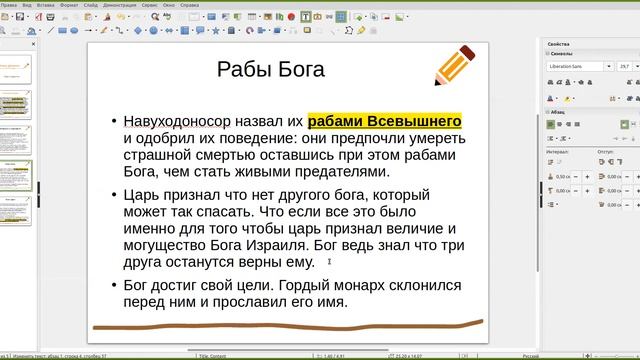This screenshot has width=640, height=360.
Task: Select the Callout speech bubble tool
Action: point(200,31)
